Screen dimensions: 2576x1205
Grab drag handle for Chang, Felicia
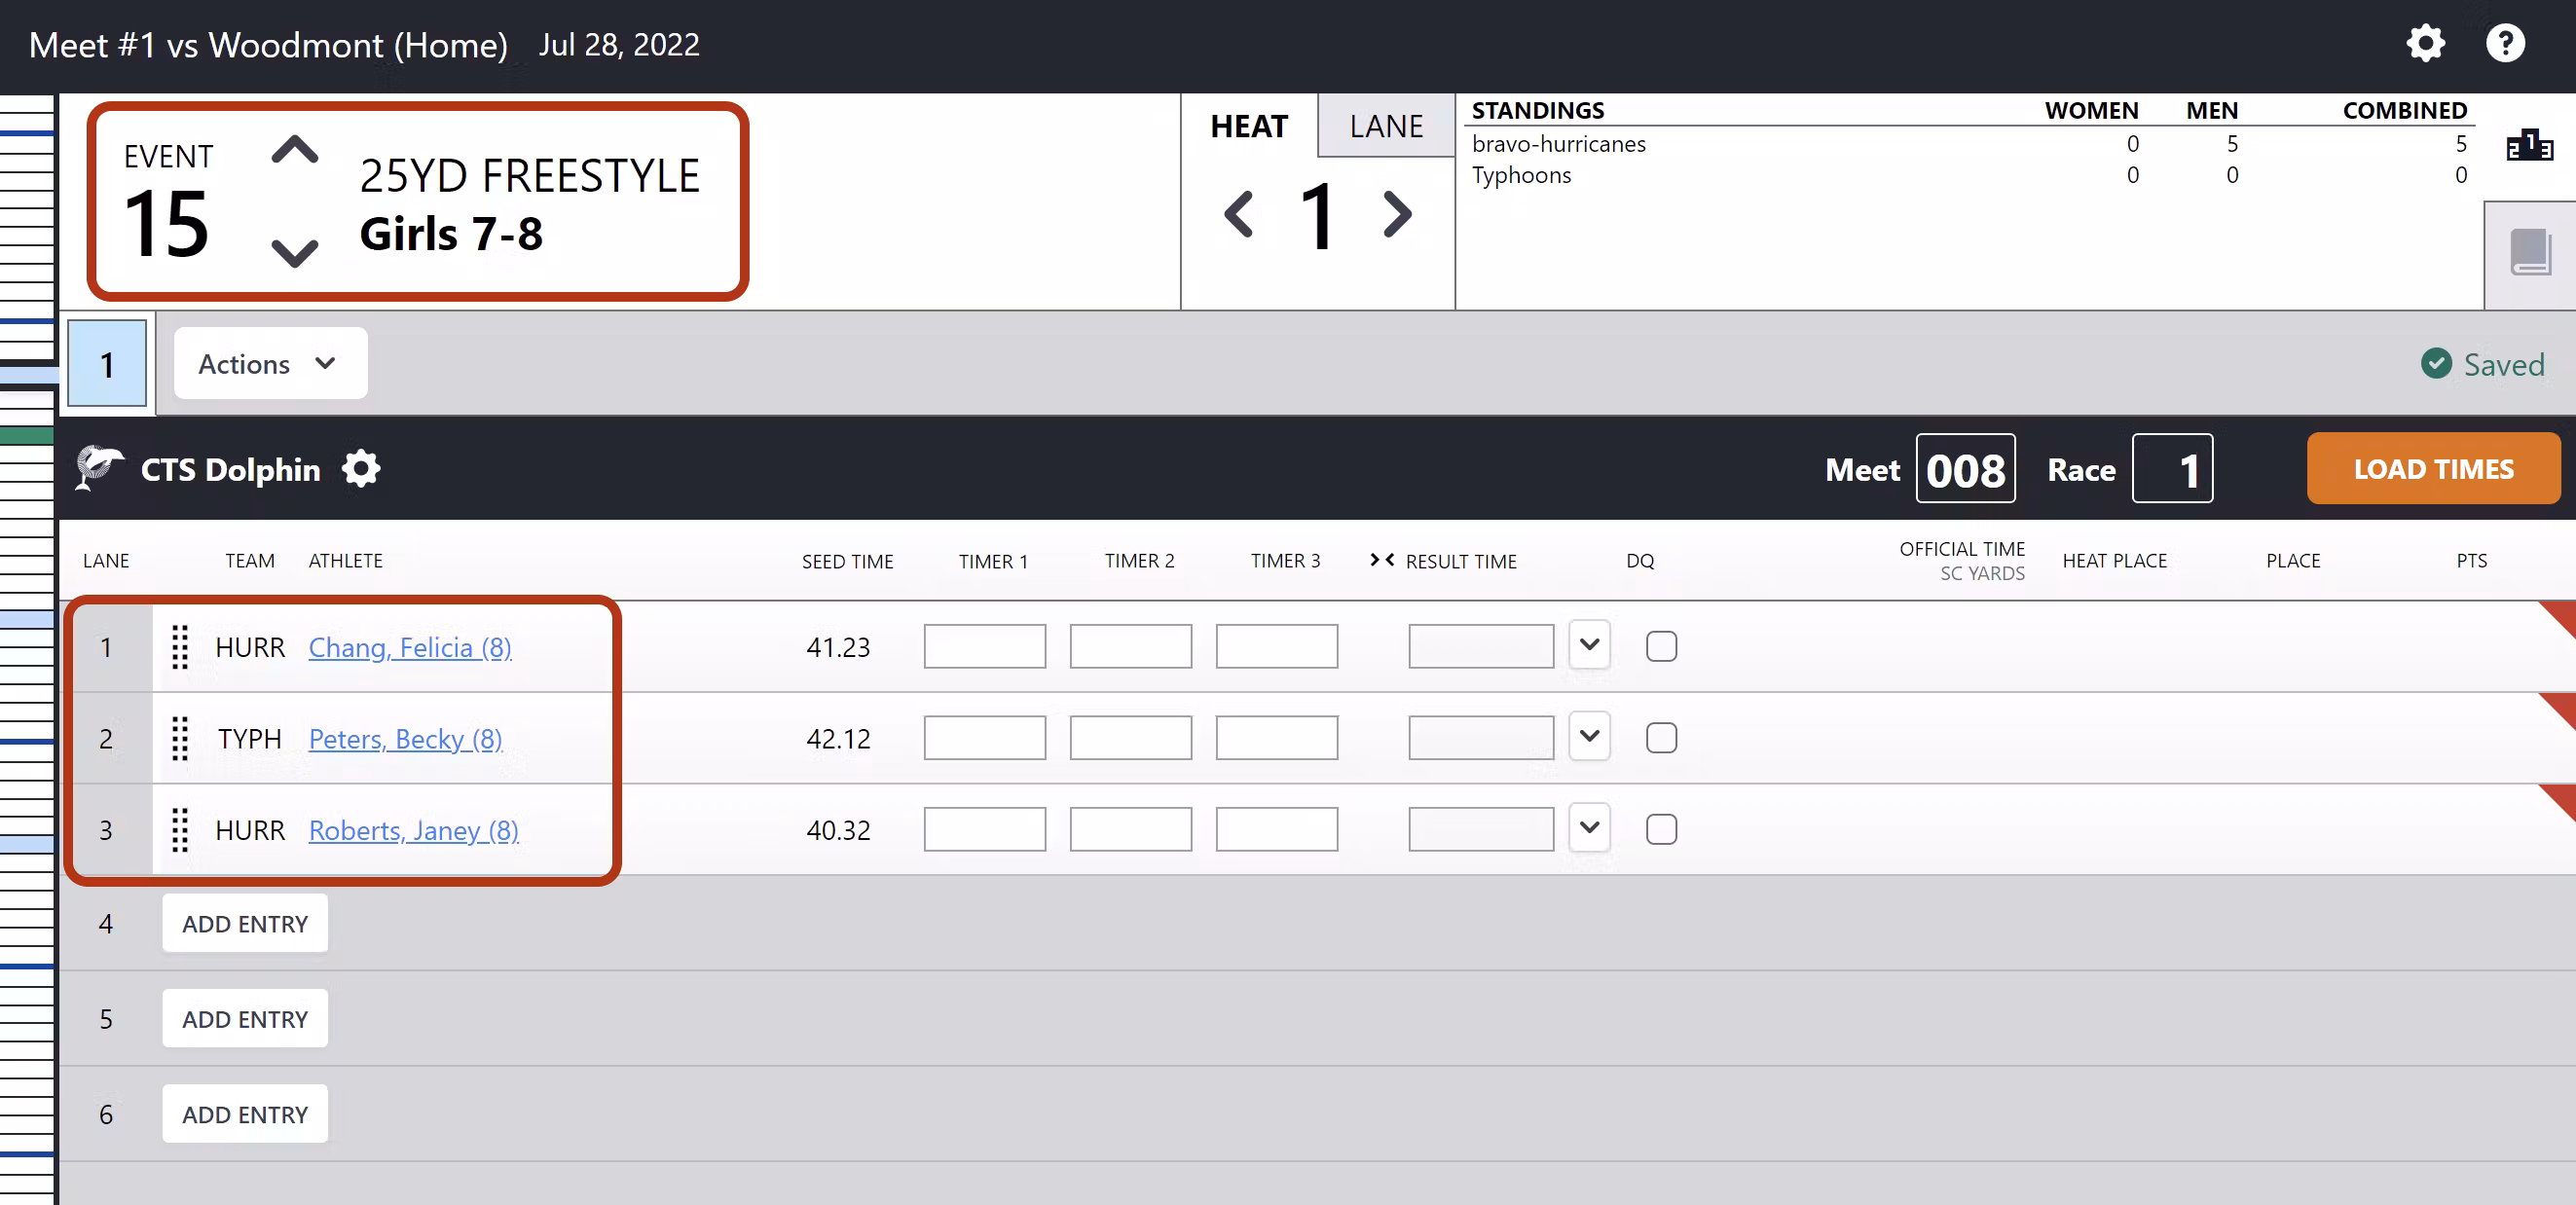coord(180,647)
